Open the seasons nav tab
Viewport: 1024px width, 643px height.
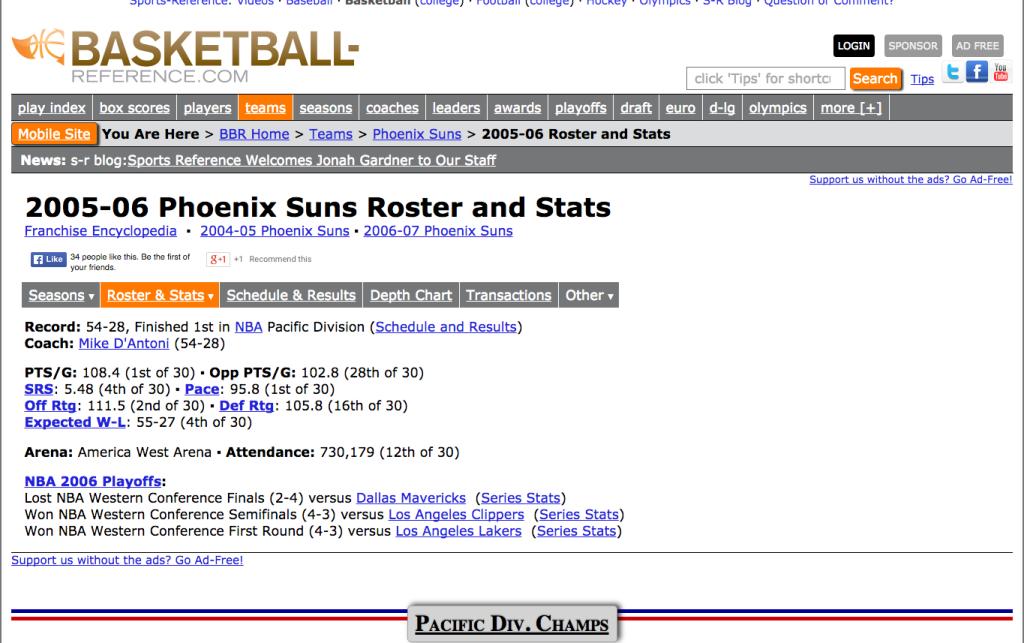pos(326,108)
